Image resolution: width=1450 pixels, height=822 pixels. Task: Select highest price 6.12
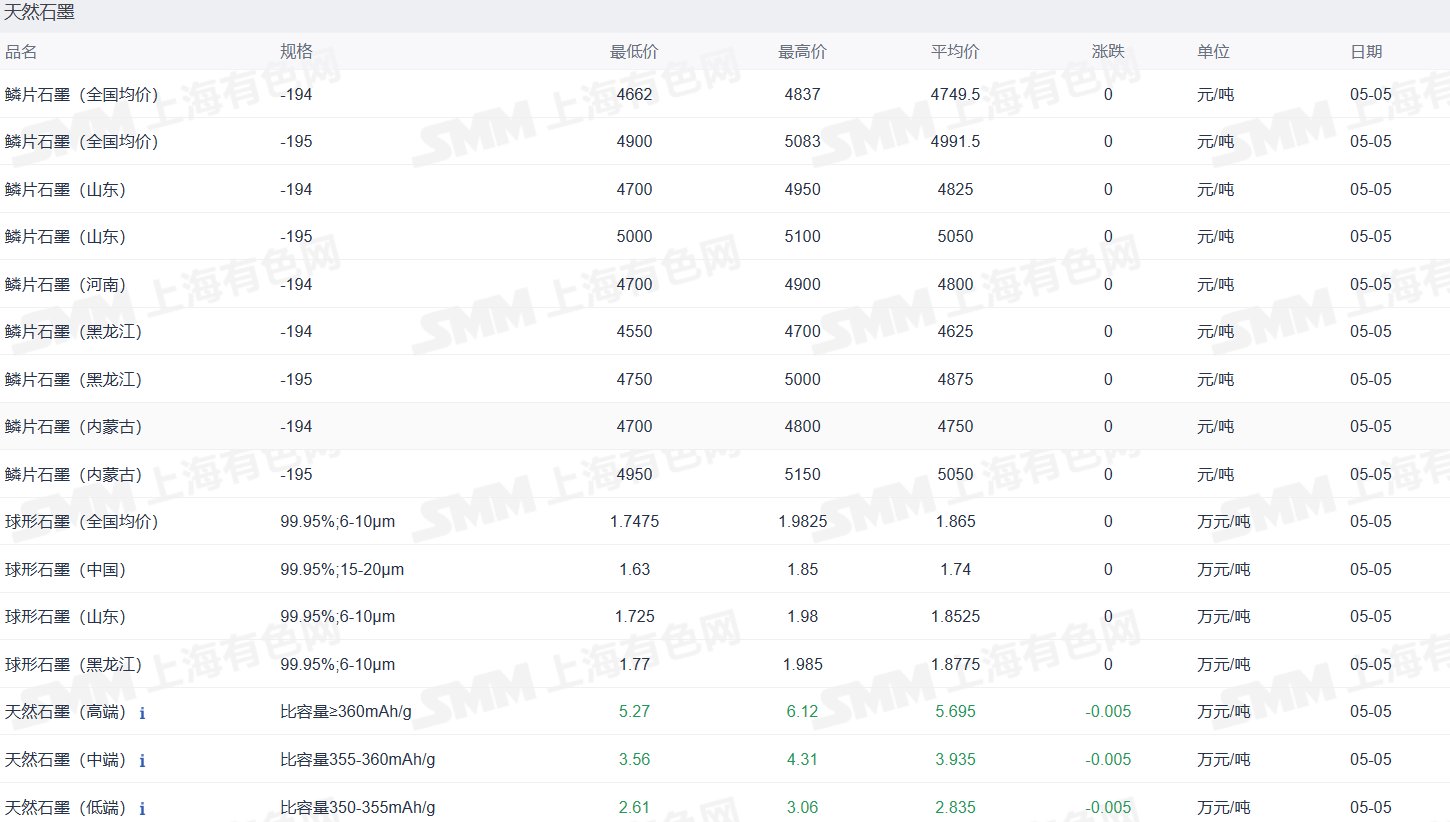point(802,712)
